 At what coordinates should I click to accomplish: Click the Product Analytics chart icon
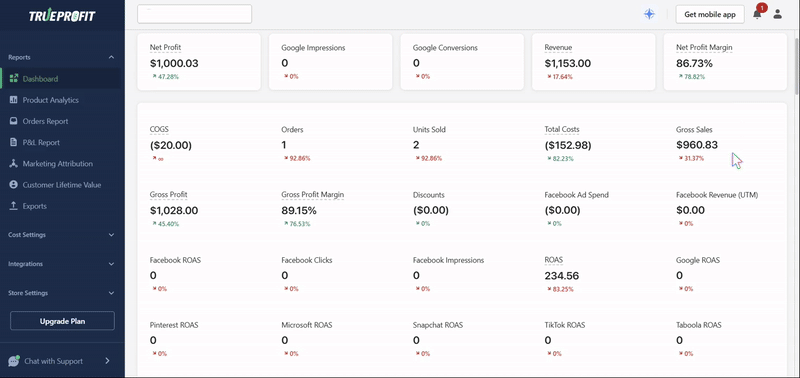14,100
